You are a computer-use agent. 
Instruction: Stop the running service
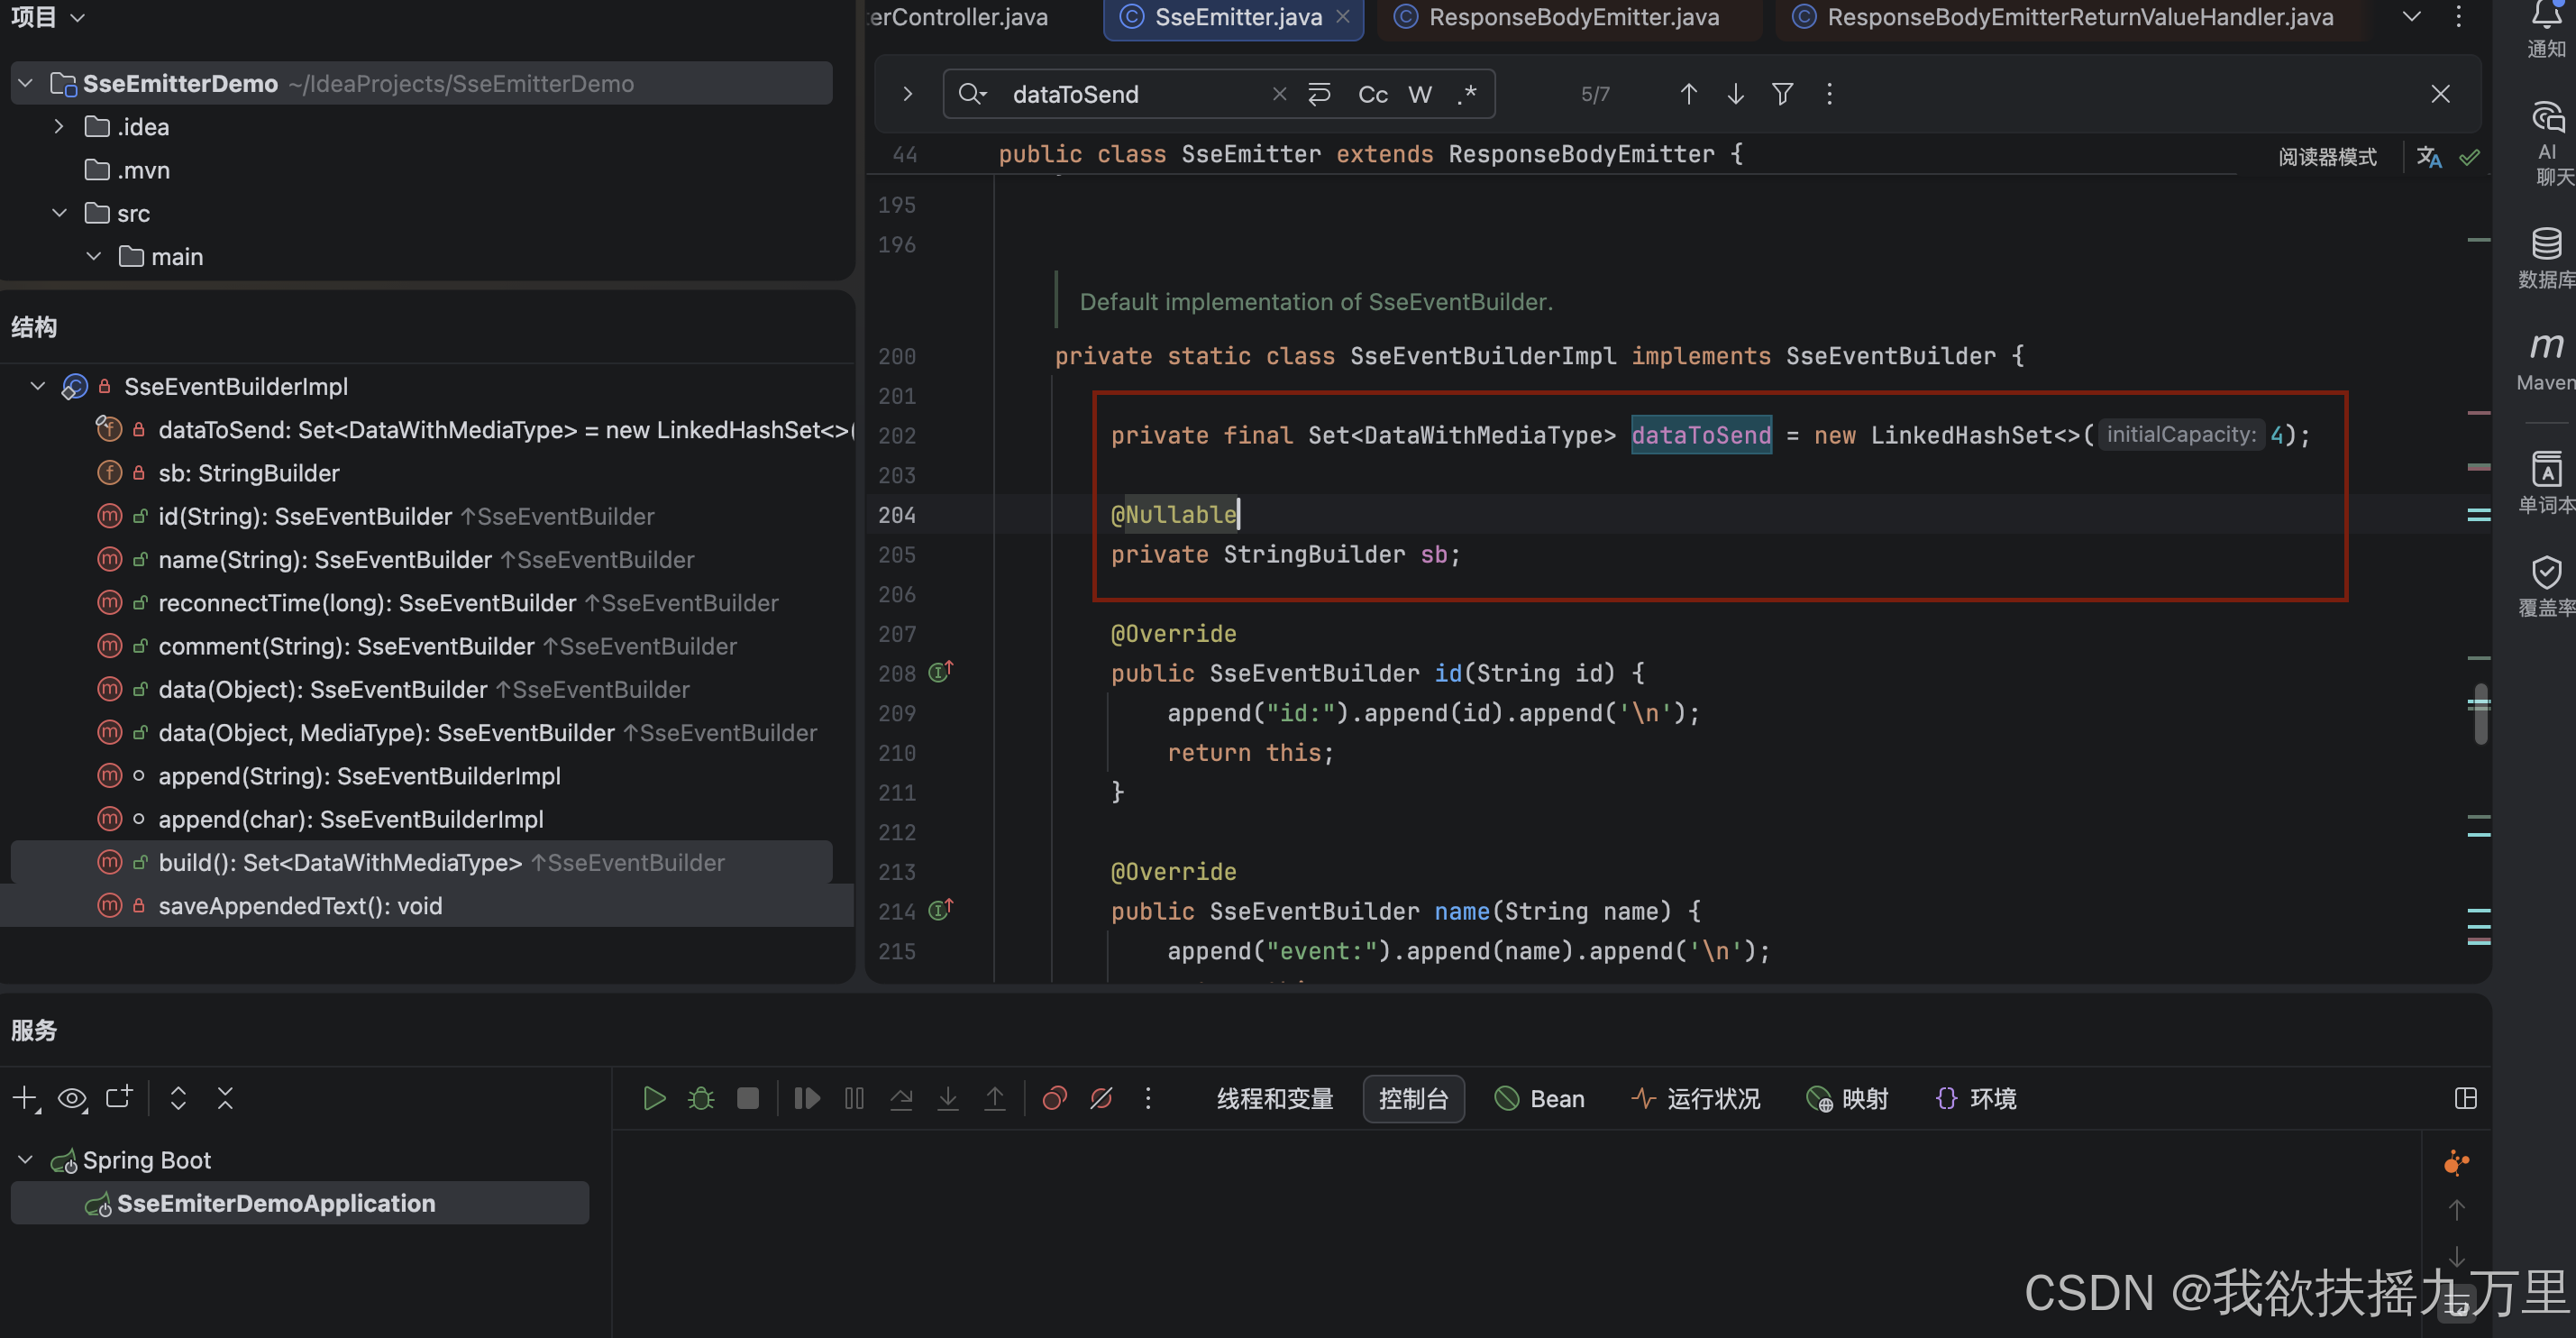pyautogui.click(x=748, y=1098)
